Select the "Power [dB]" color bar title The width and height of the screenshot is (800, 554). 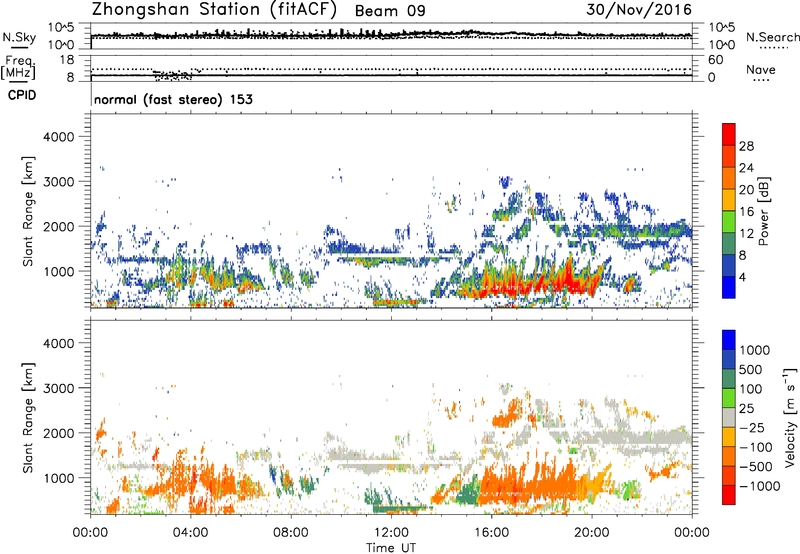pos(763,211)
